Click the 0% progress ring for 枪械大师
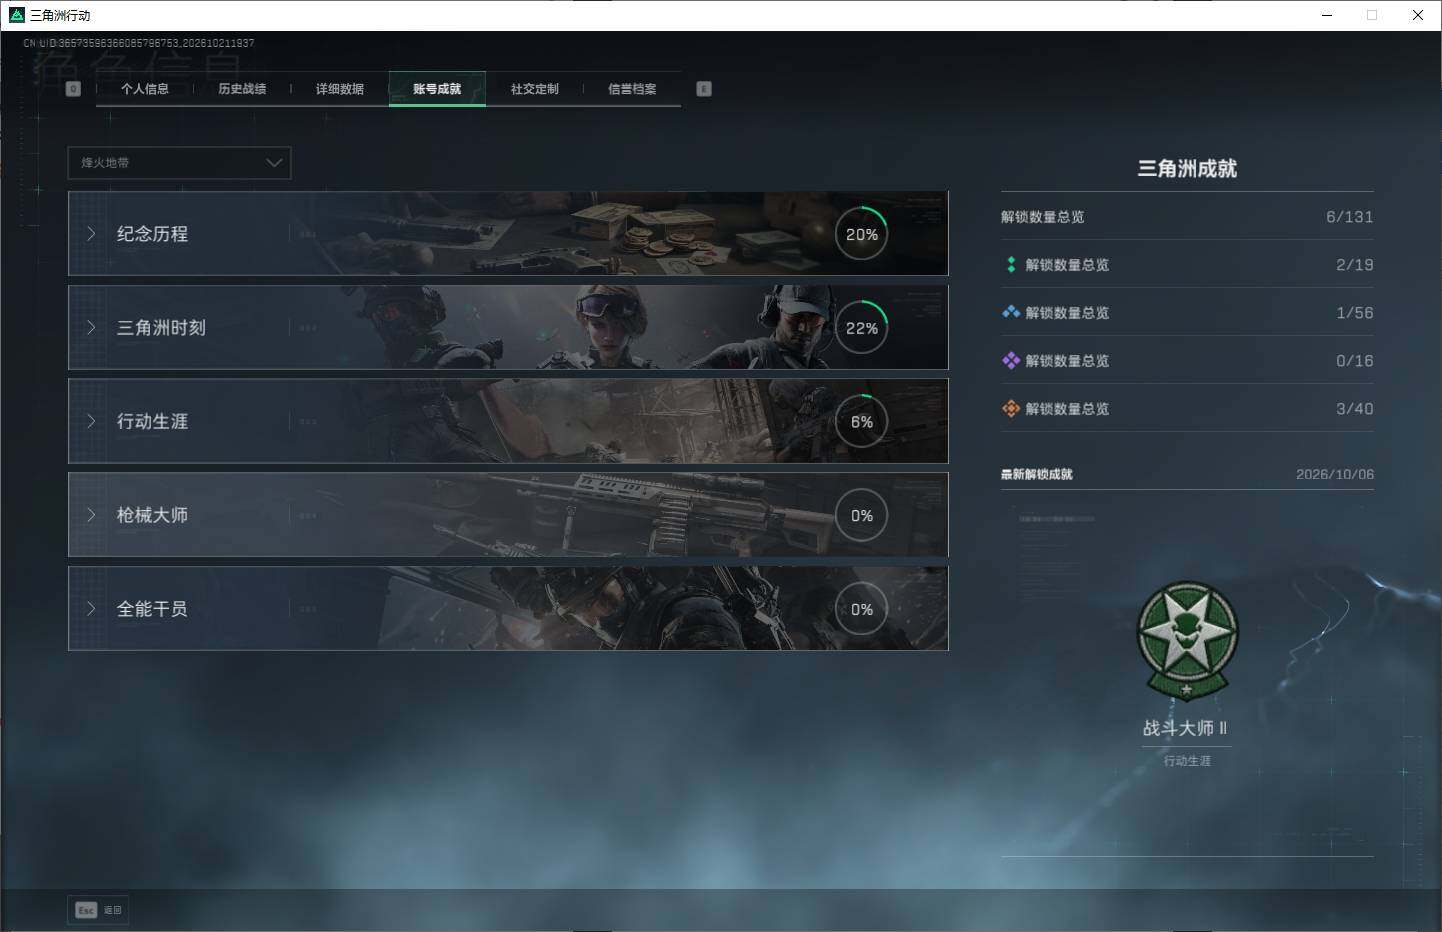This screenshot has width=1442, height=932. [862, 516]
